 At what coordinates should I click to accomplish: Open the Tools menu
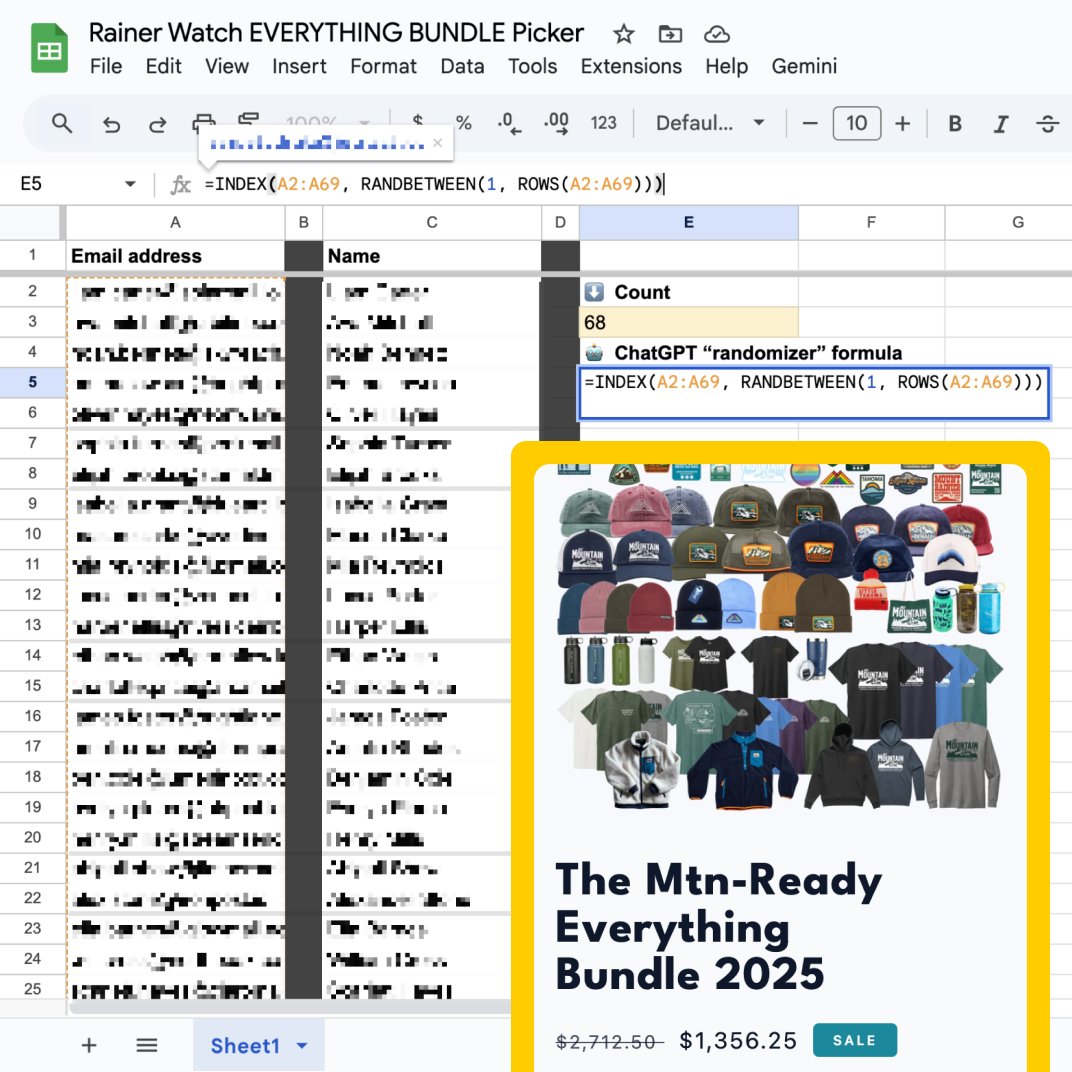pyautogui.click(x=532, y=66)
